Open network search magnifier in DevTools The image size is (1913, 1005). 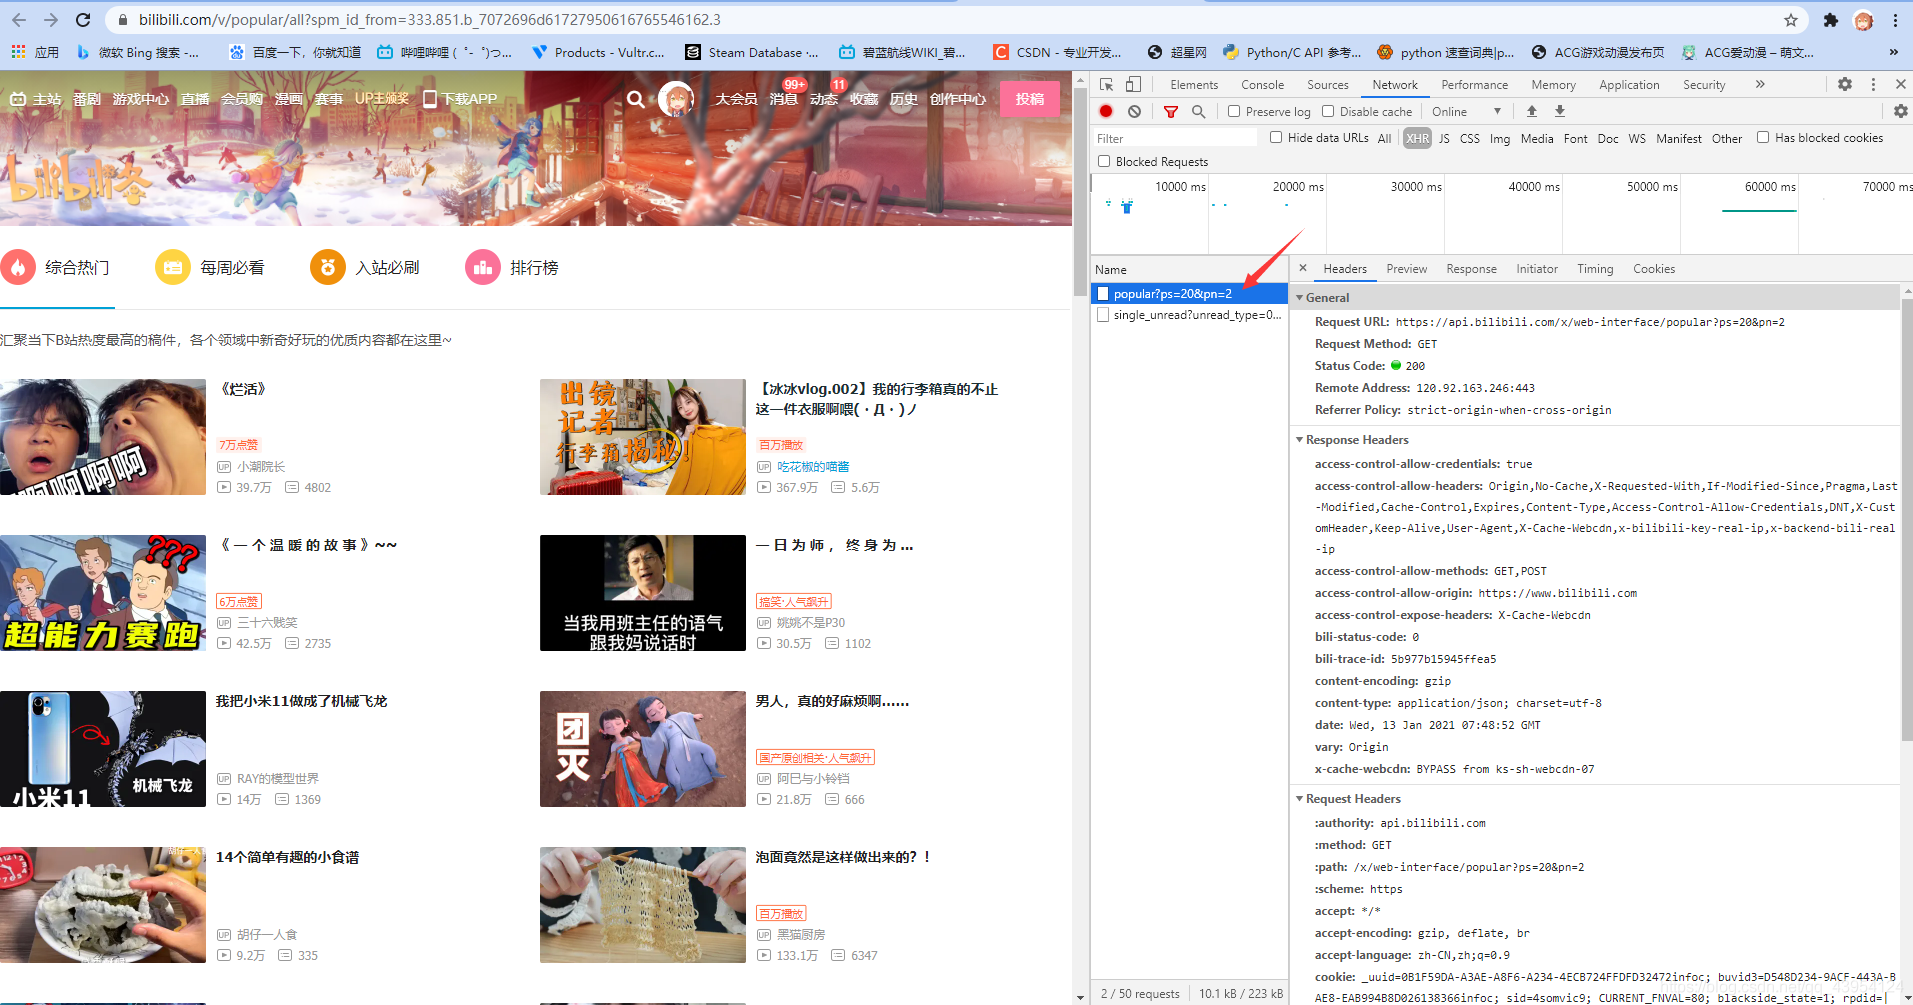point(1198,111)
